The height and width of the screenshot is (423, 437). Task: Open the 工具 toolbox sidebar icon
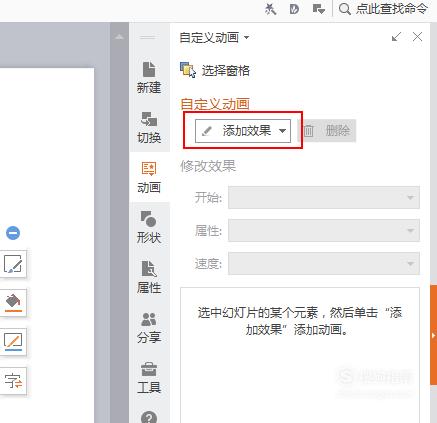149,377
